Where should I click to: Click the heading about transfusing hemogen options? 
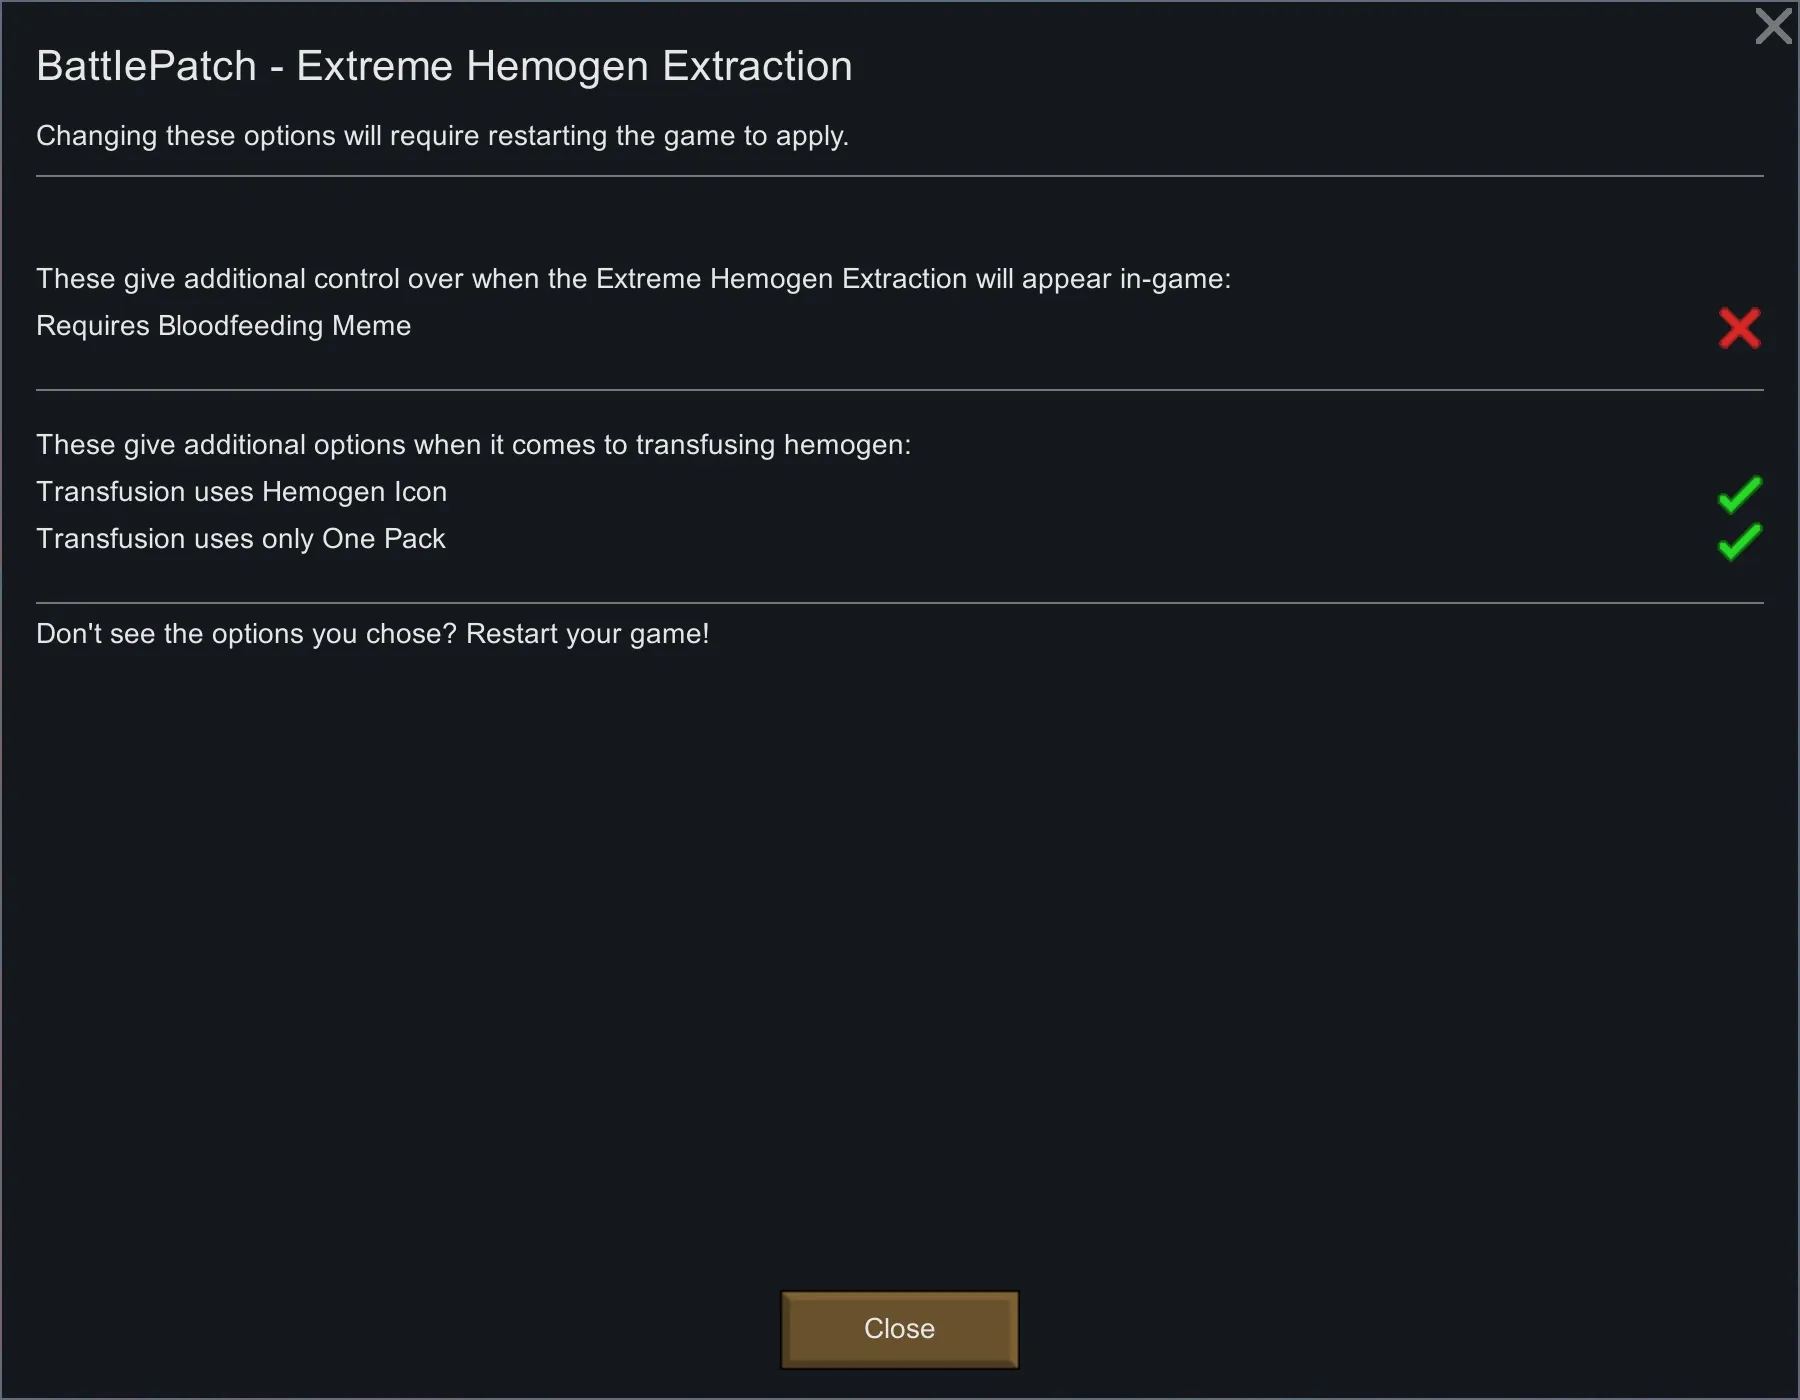(x=473, y=445)
